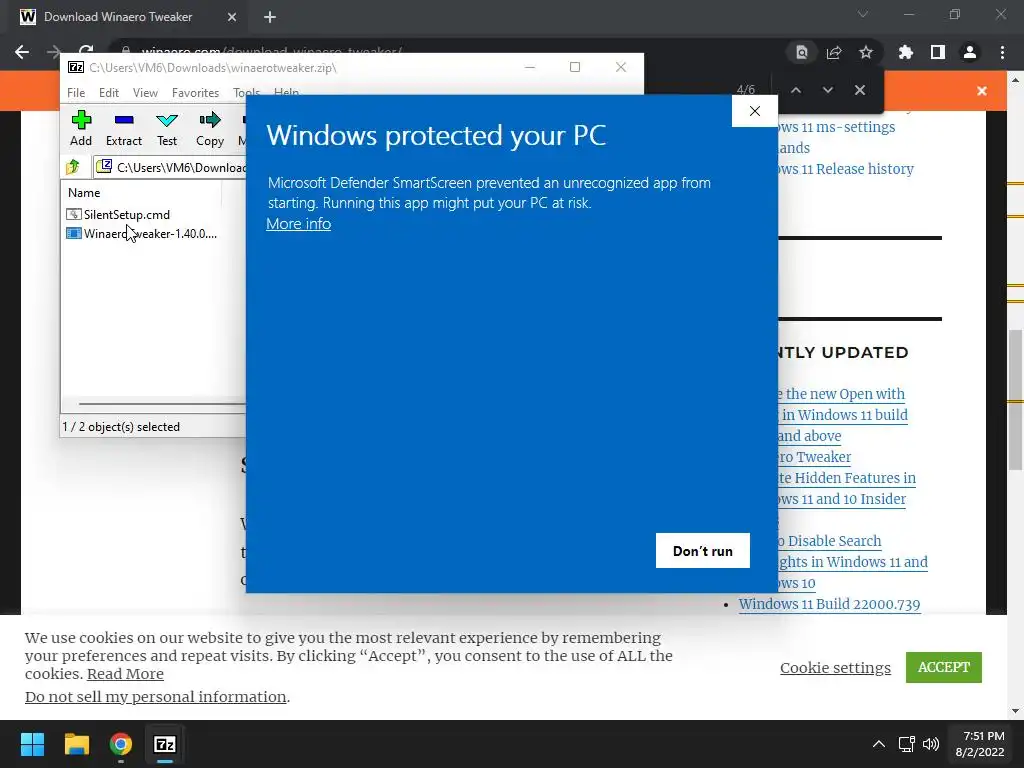Open 7-Zip from the taskbar
1024x768 pixels.
tap(165, 744)
